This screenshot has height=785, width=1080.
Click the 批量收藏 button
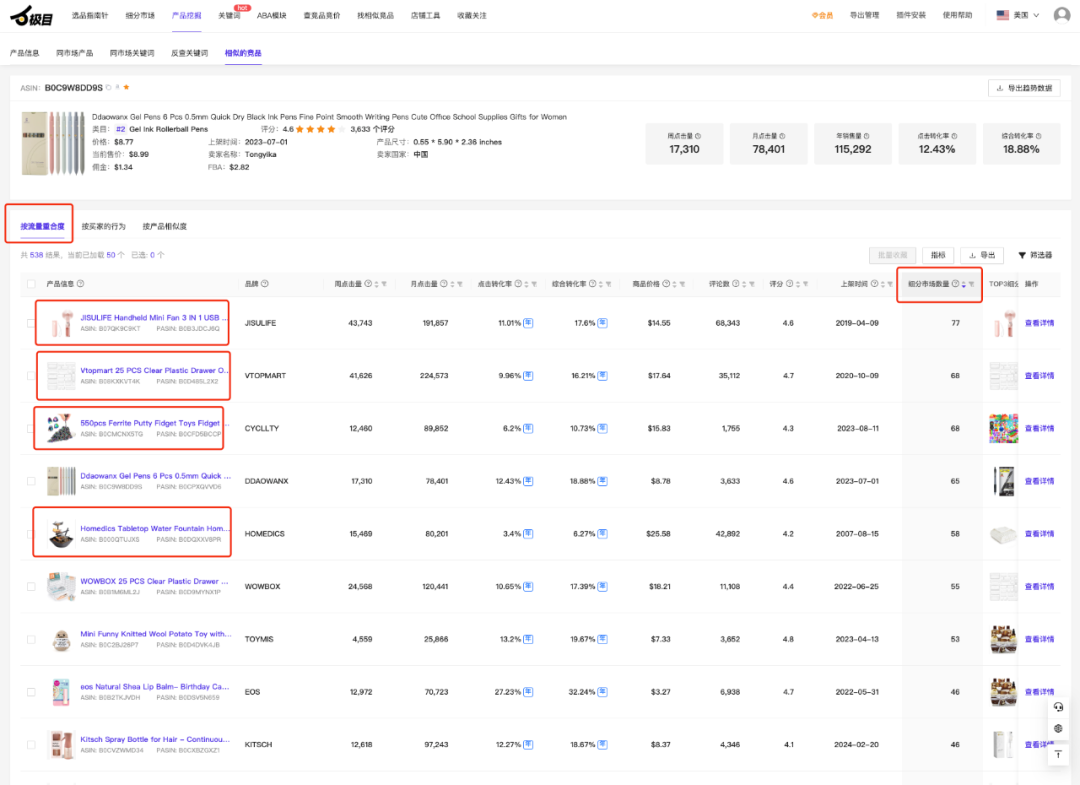[x=893, y=255]
